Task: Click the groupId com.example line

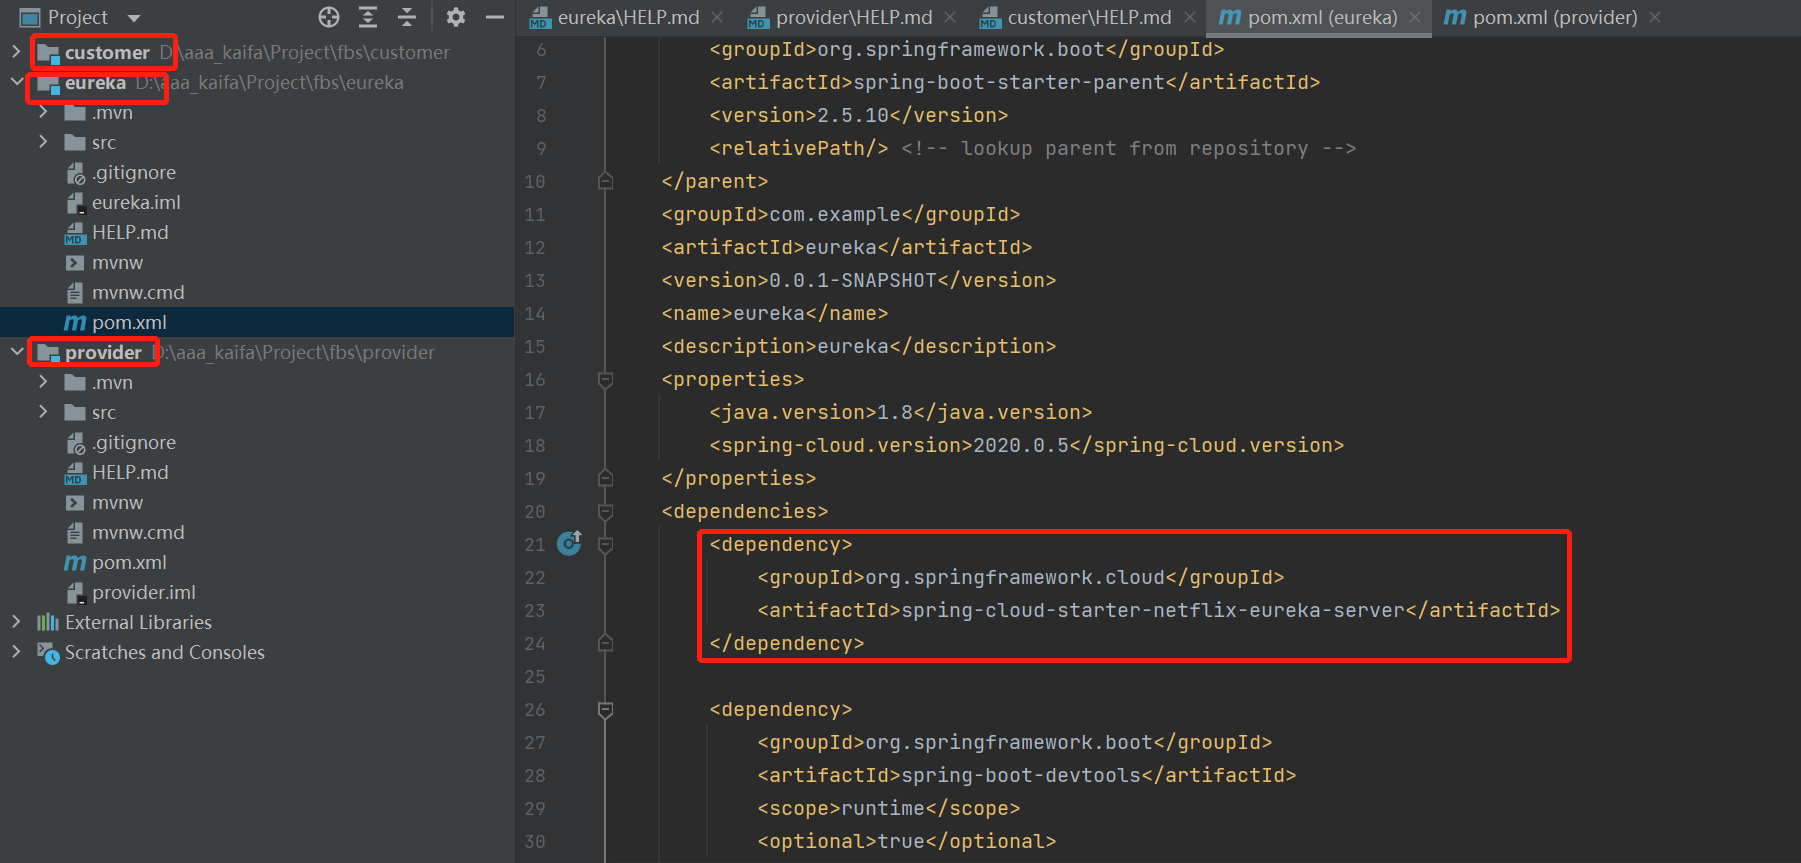Action: [841, 214]
